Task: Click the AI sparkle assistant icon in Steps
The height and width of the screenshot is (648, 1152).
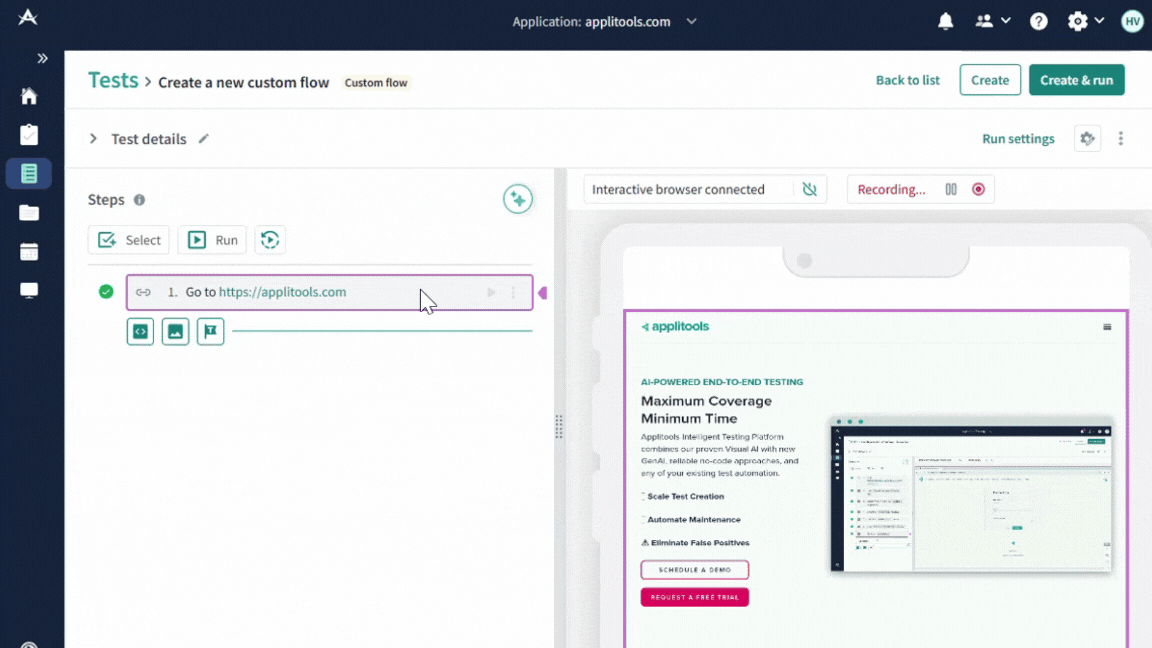Action: (517, 199)
